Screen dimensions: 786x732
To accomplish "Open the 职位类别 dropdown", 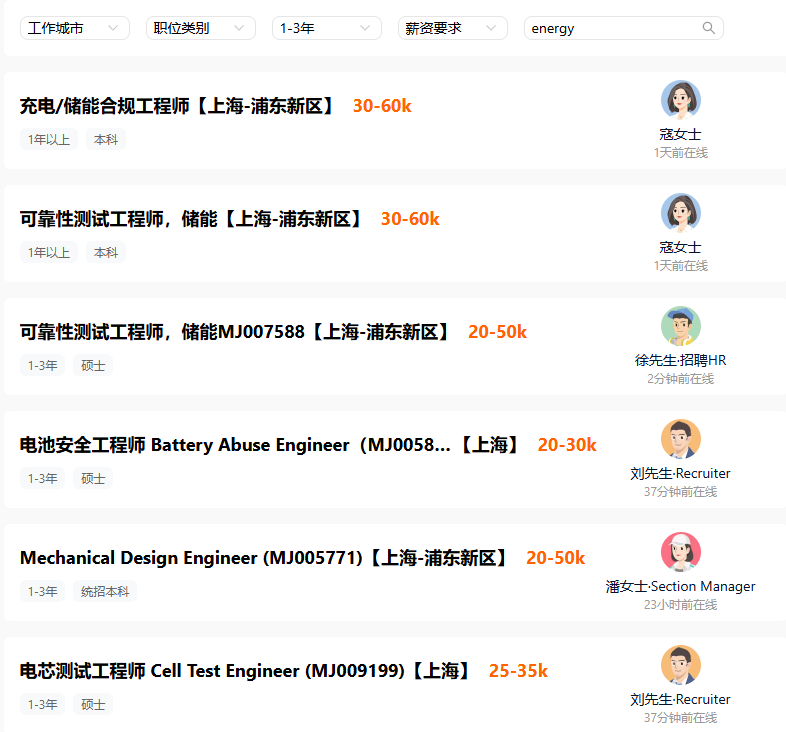I will (201, 28).
